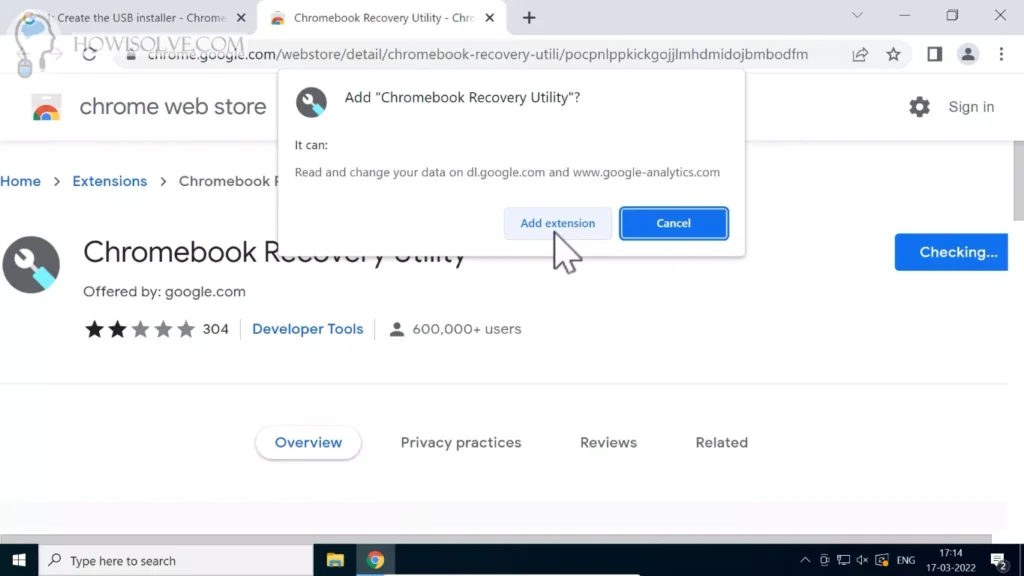This screenshot has height=576, width=1024.
Task: Click Add extension in the dialog
Action: (x=557, y=223)
